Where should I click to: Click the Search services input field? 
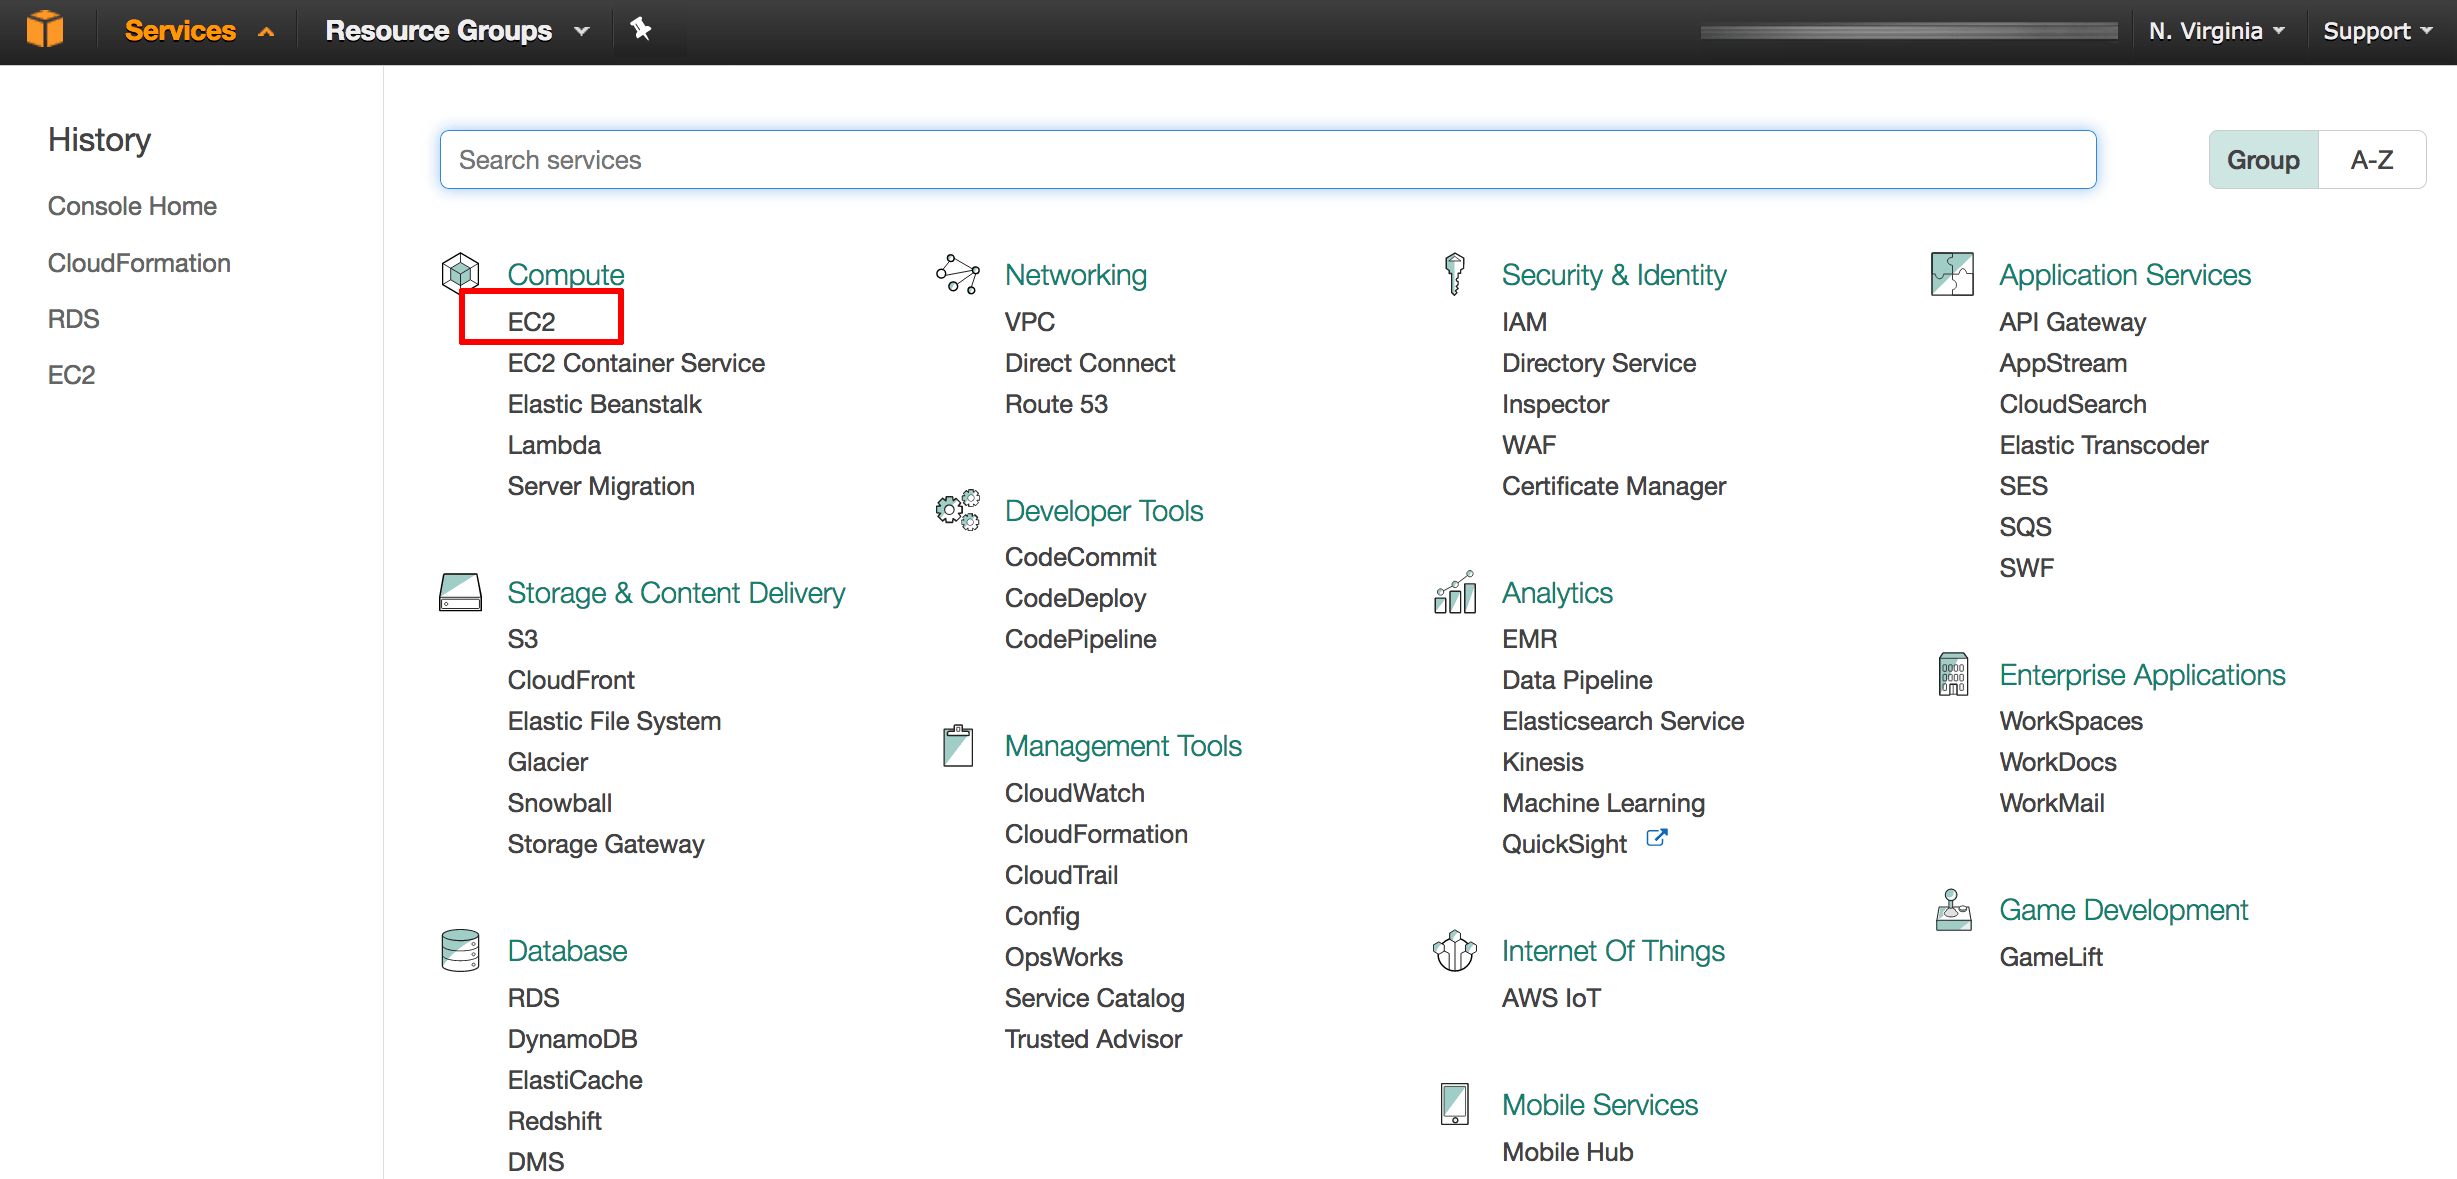tap(1268, 158)
